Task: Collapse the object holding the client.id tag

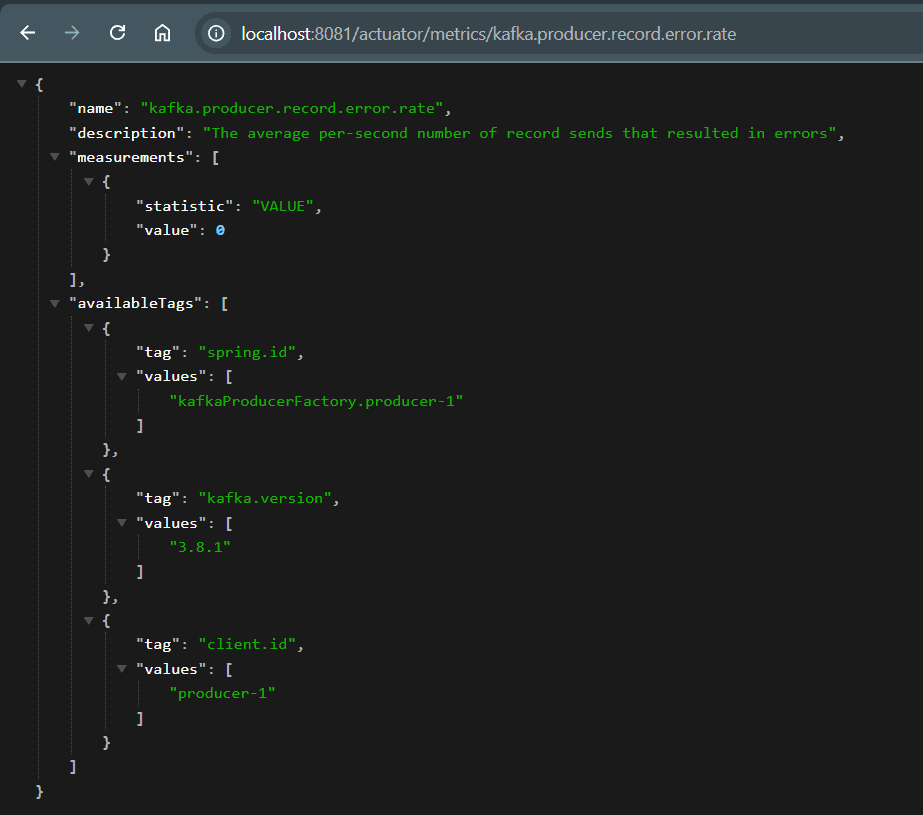Action: point(89,620)
